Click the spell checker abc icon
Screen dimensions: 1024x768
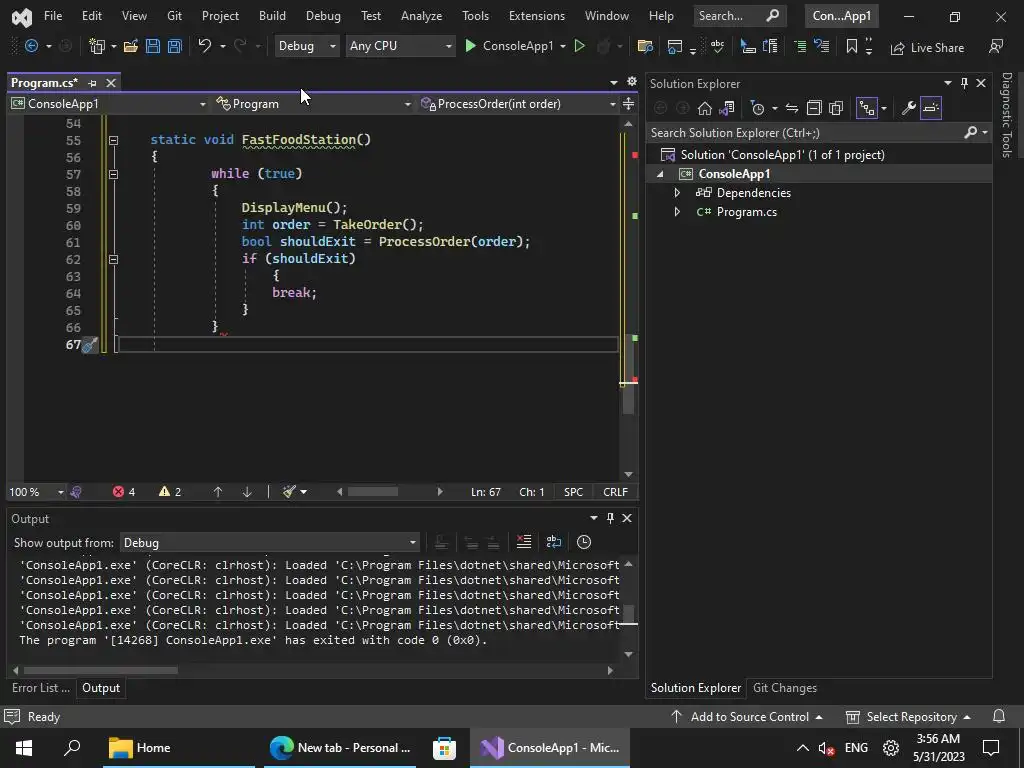click(718, 46)
